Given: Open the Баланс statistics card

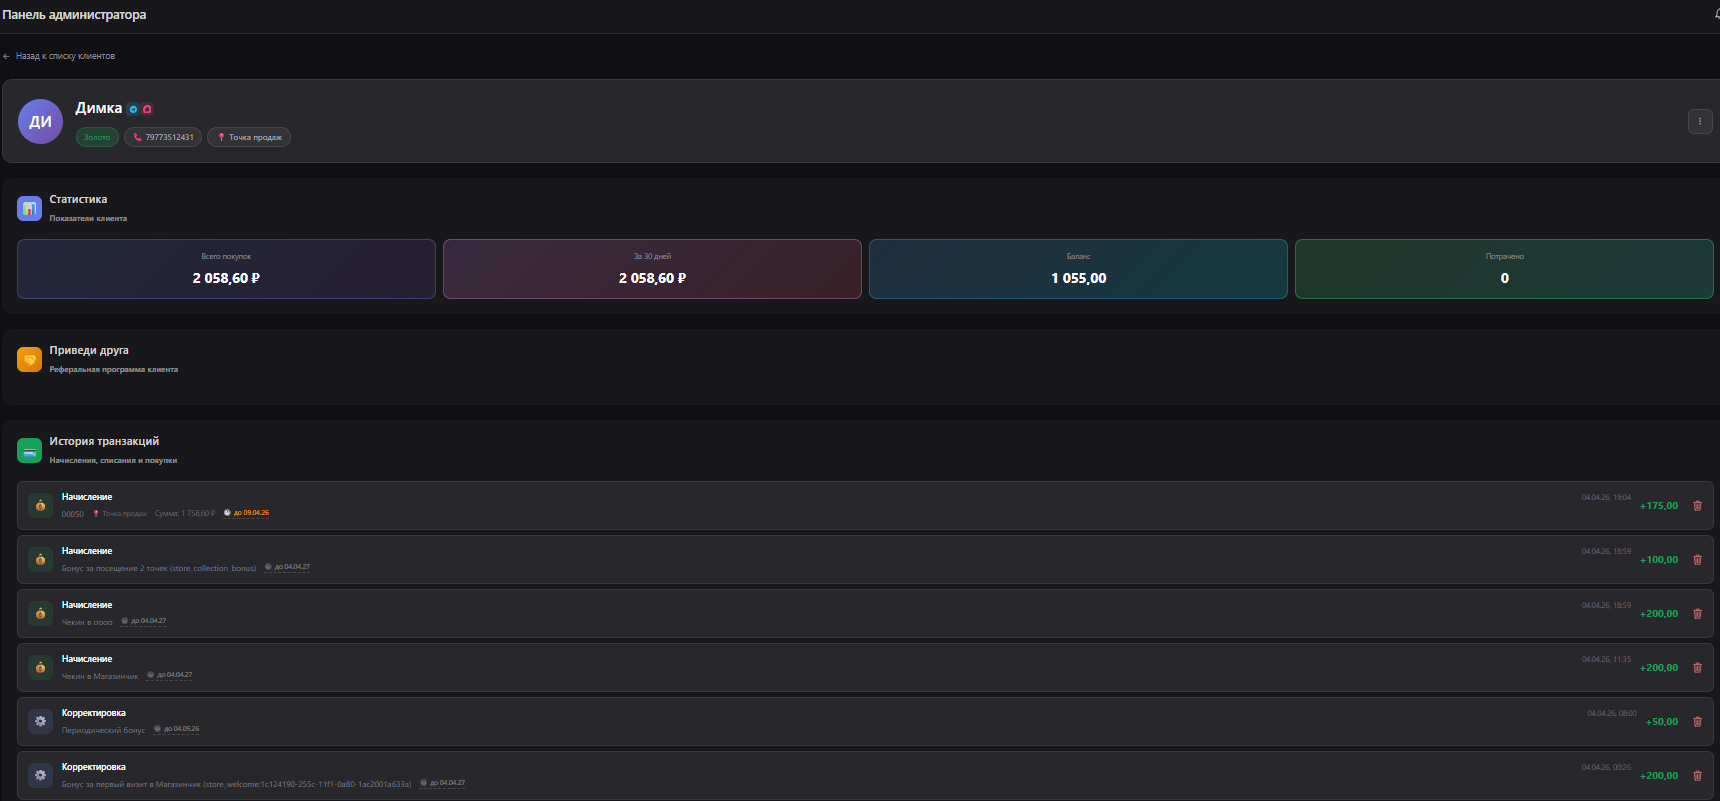Looking at the screenshot, I should pos(1078,269).
